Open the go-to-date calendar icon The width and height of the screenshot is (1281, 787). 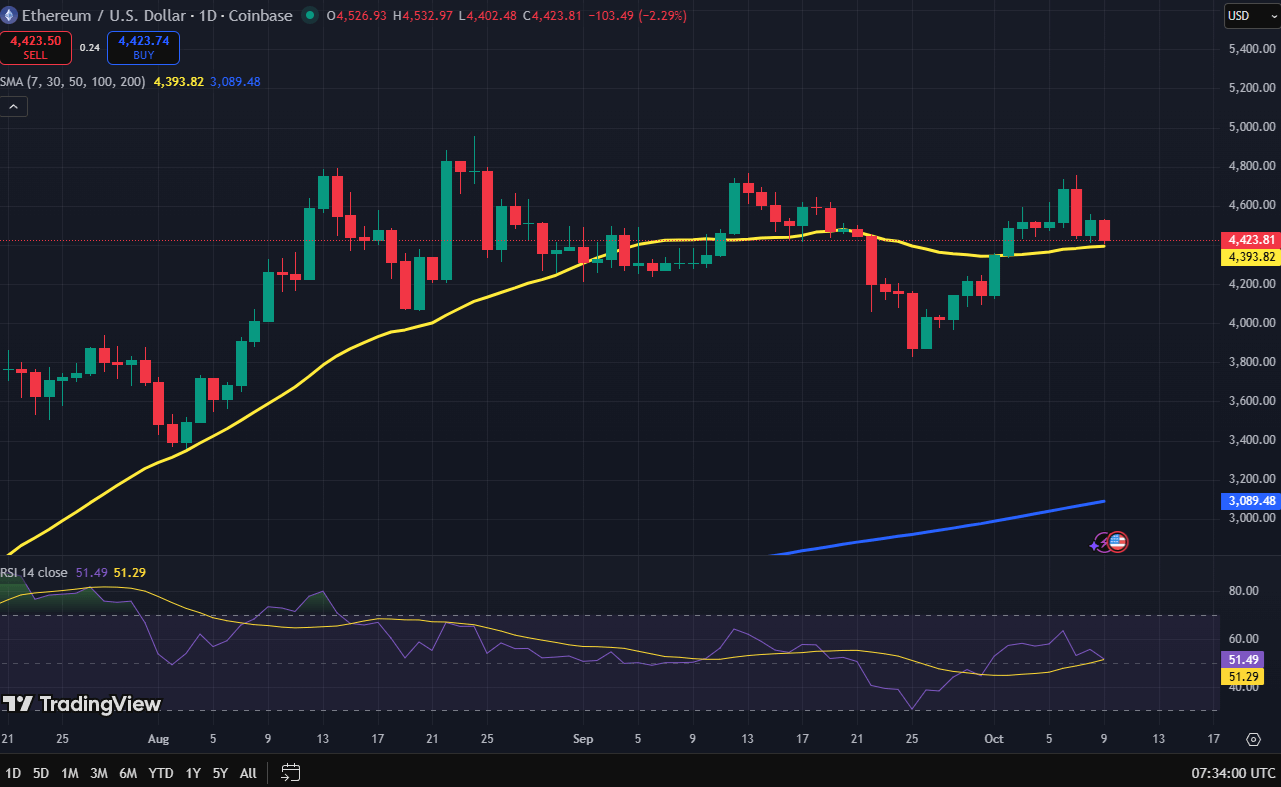[x=291, y=772]
